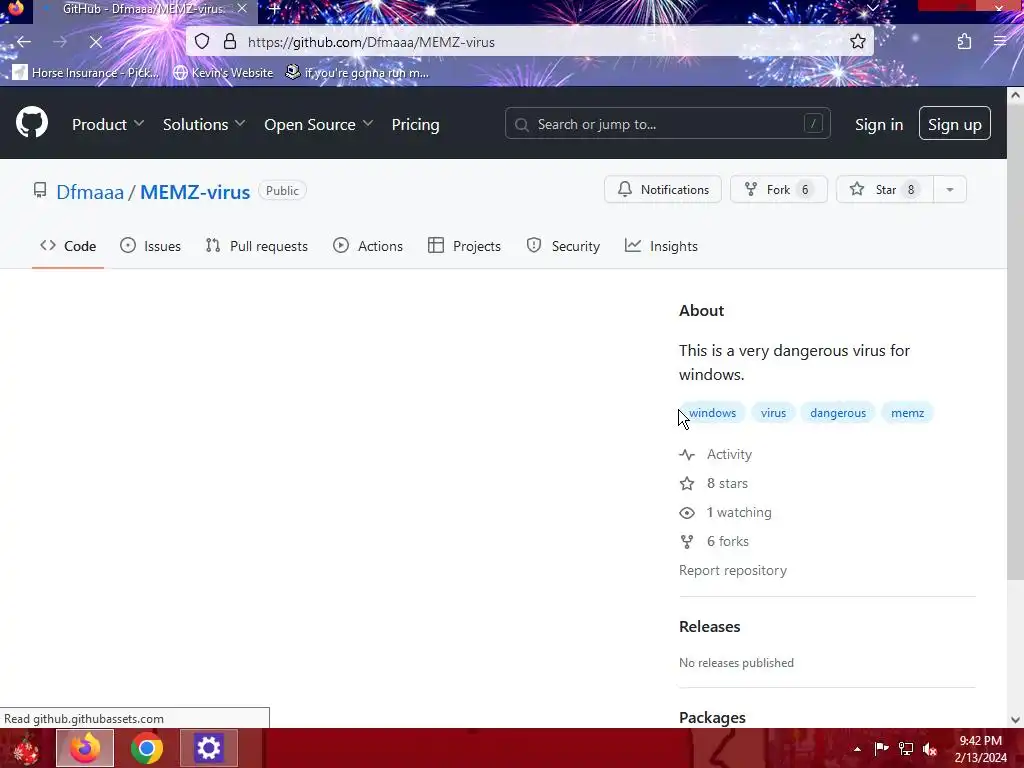This screenshot has height=768, width=1024.
Task: Switch to the Projects tab
Action: tap(464, 246)
